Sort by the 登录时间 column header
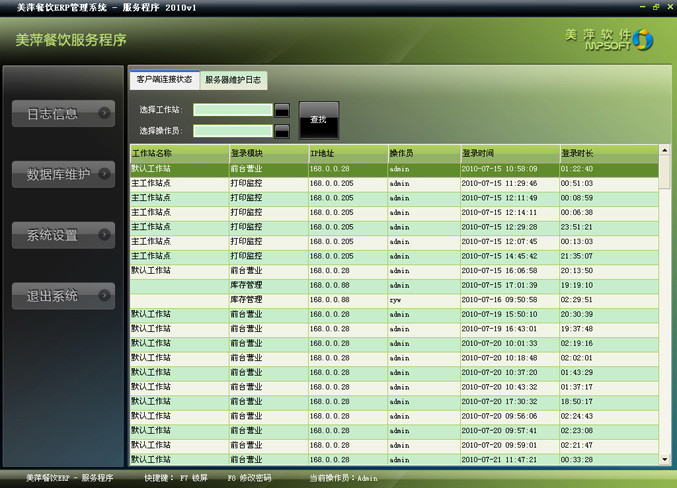 (x=510, y=153)
